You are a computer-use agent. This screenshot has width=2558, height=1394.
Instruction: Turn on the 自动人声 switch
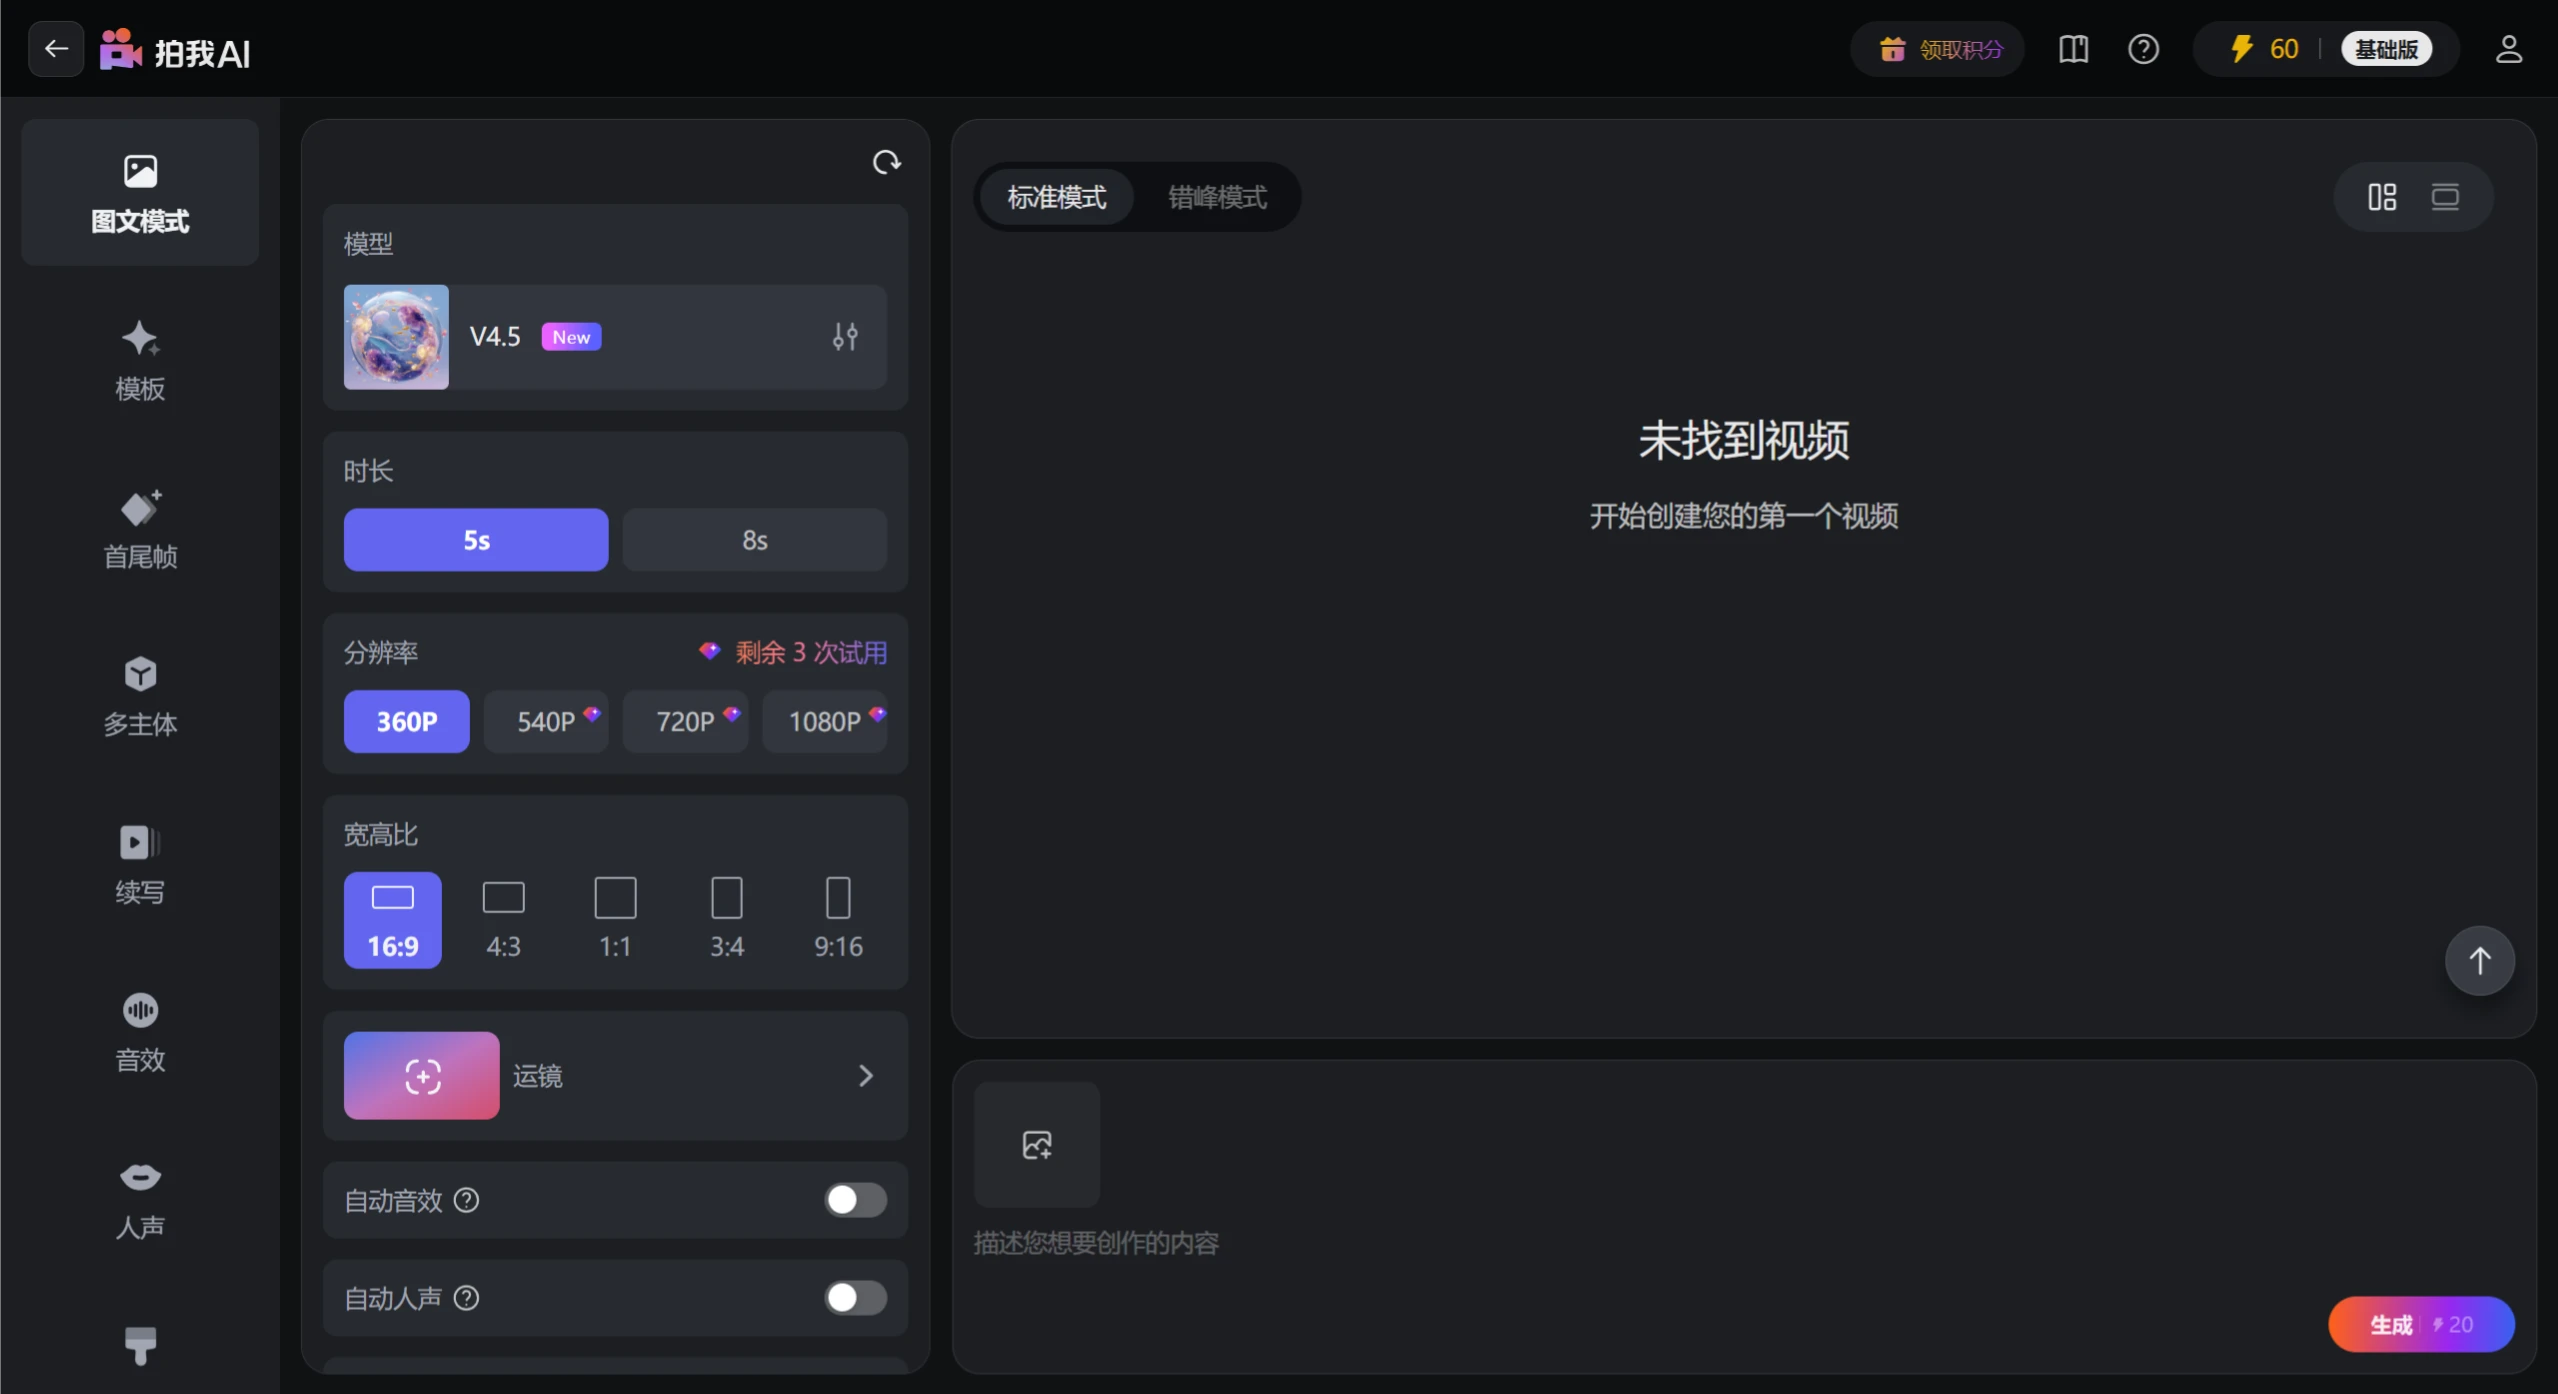(854, 1298)
